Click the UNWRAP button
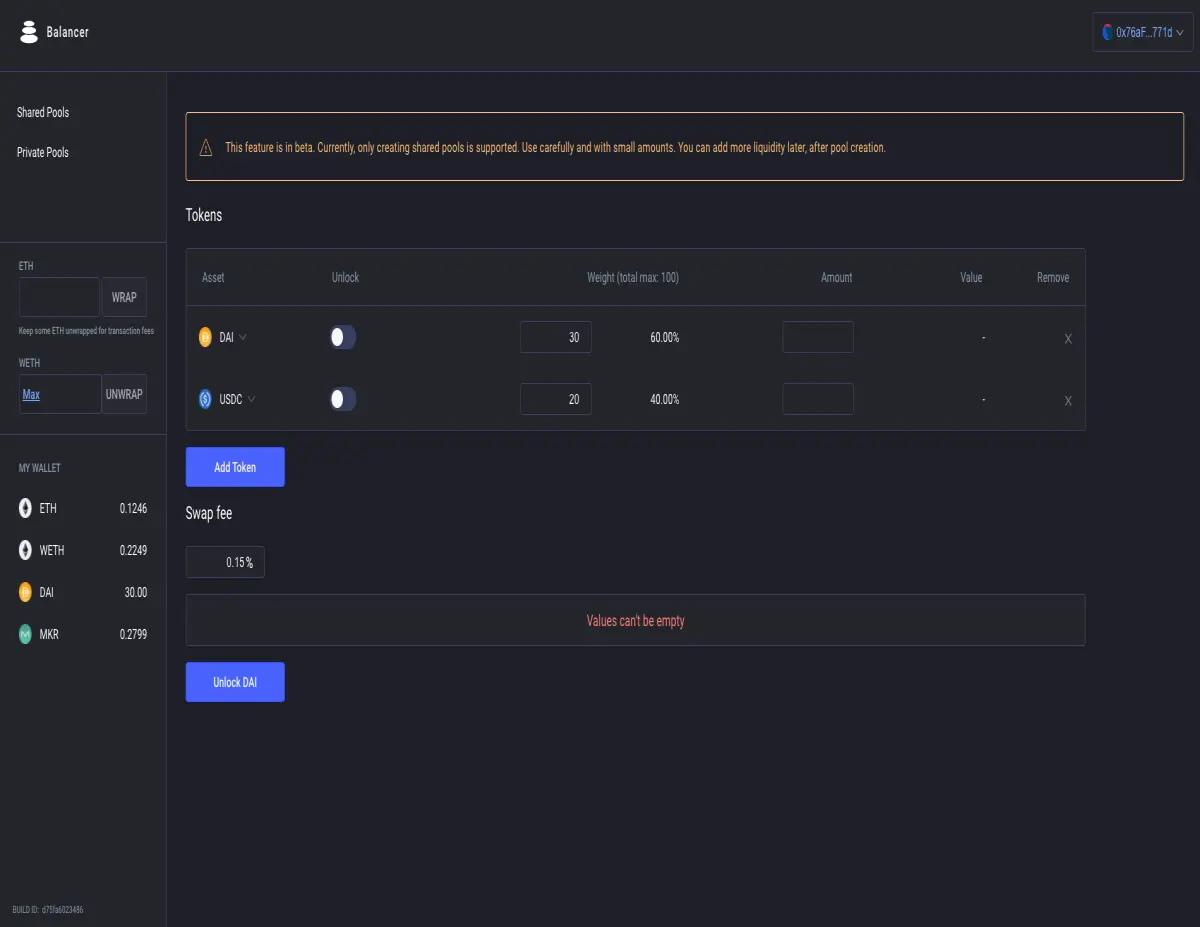Screen dimensions: 1200x927 point(124,394)
